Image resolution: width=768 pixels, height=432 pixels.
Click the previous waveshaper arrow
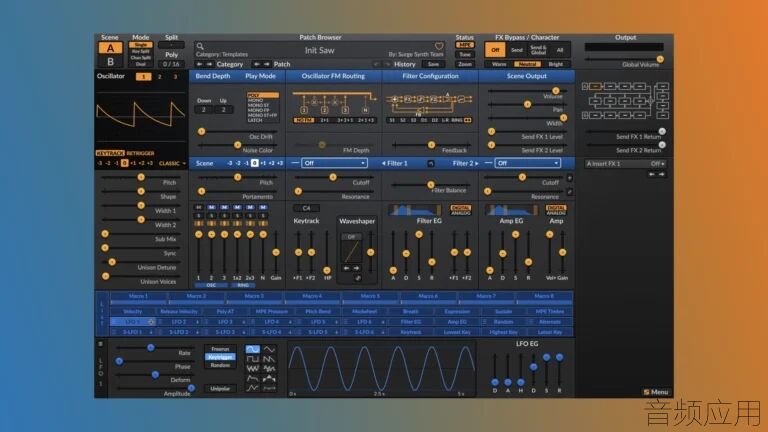(x=346, y=268)
